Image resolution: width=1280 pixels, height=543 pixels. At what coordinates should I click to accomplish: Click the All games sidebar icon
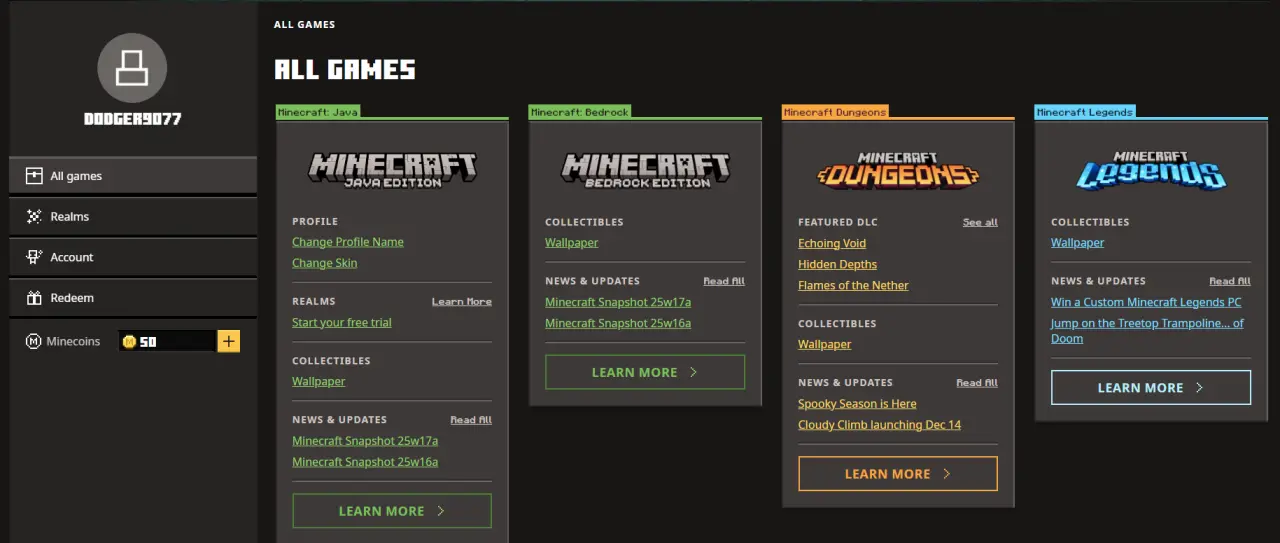34,176
